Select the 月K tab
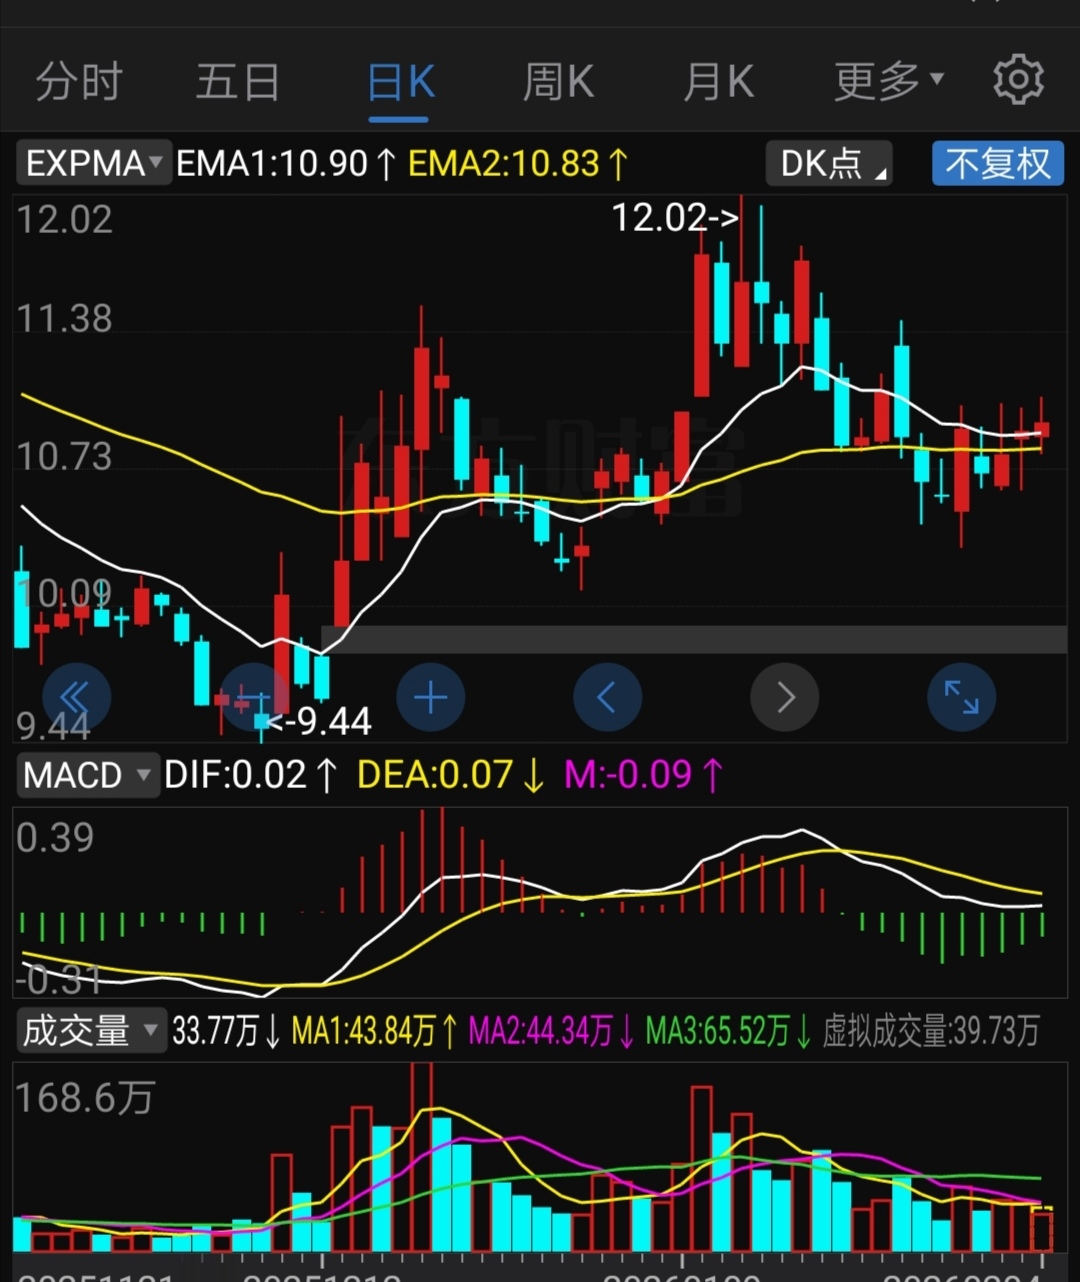The image size is (1080, 1282). (x=718, y=81)
